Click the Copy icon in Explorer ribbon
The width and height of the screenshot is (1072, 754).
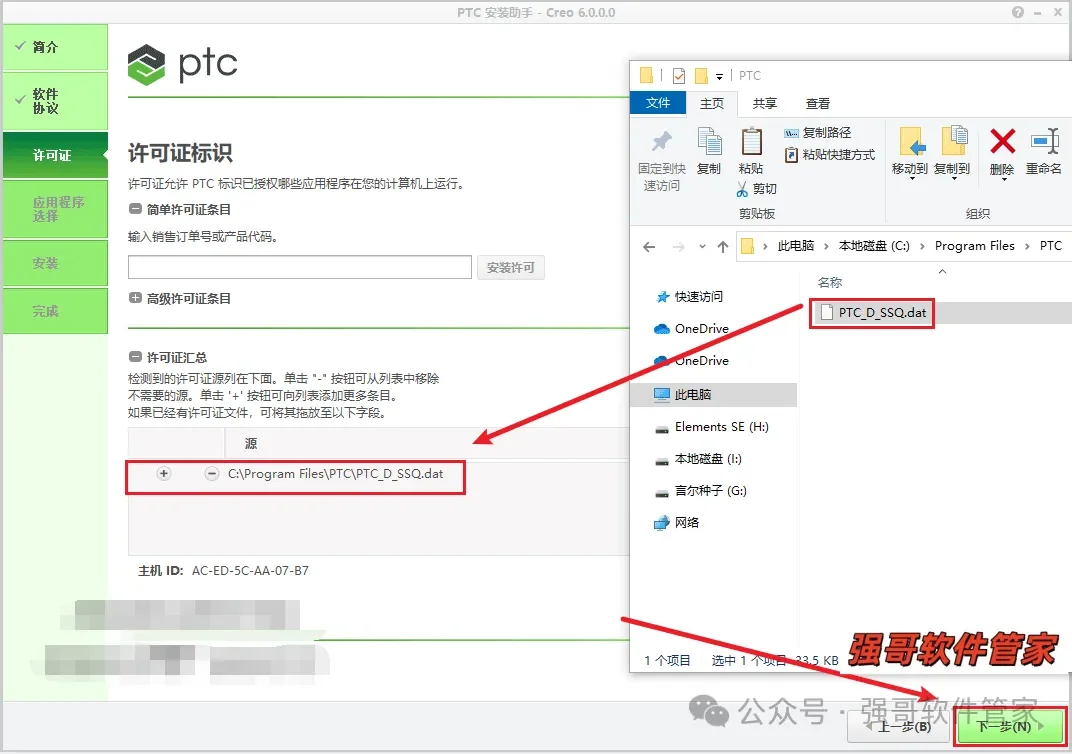(709, 142)
